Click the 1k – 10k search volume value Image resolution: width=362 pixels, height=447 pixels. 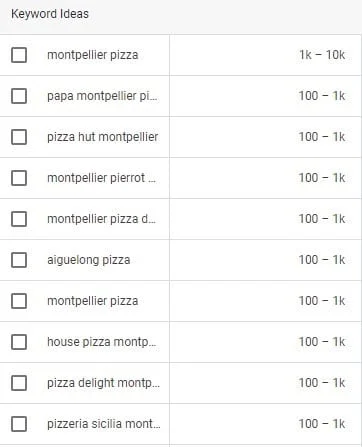[322, 55]
